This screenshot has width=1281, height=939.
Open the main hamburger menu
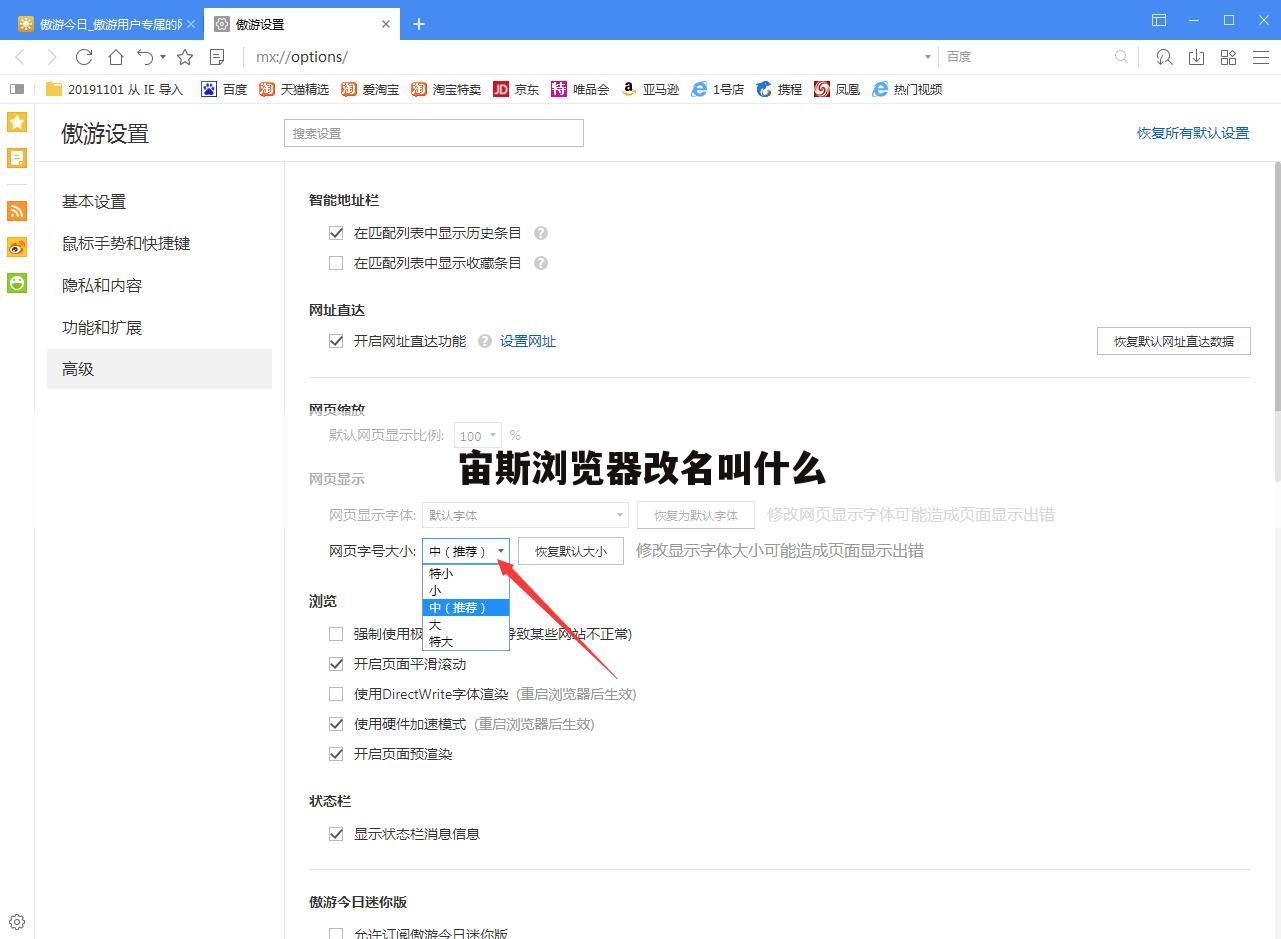[x=1261, y=57]
